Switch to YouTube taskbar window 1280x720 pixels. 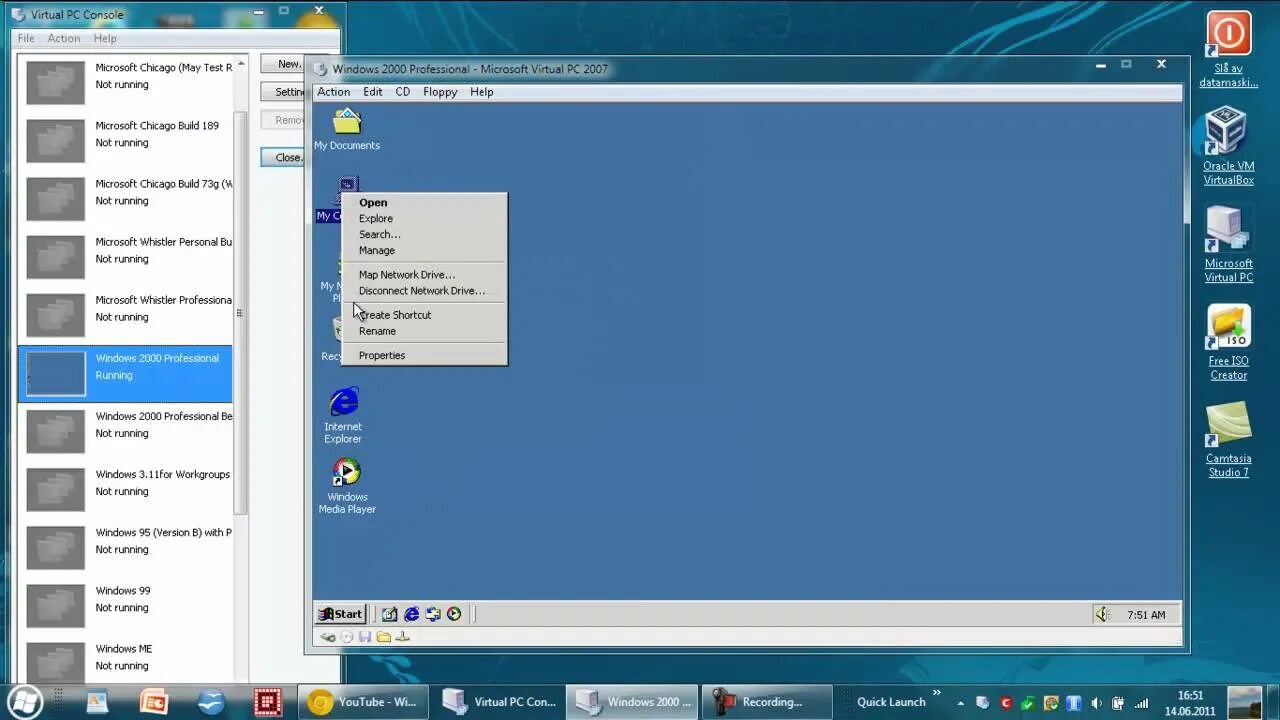[363, 702]
